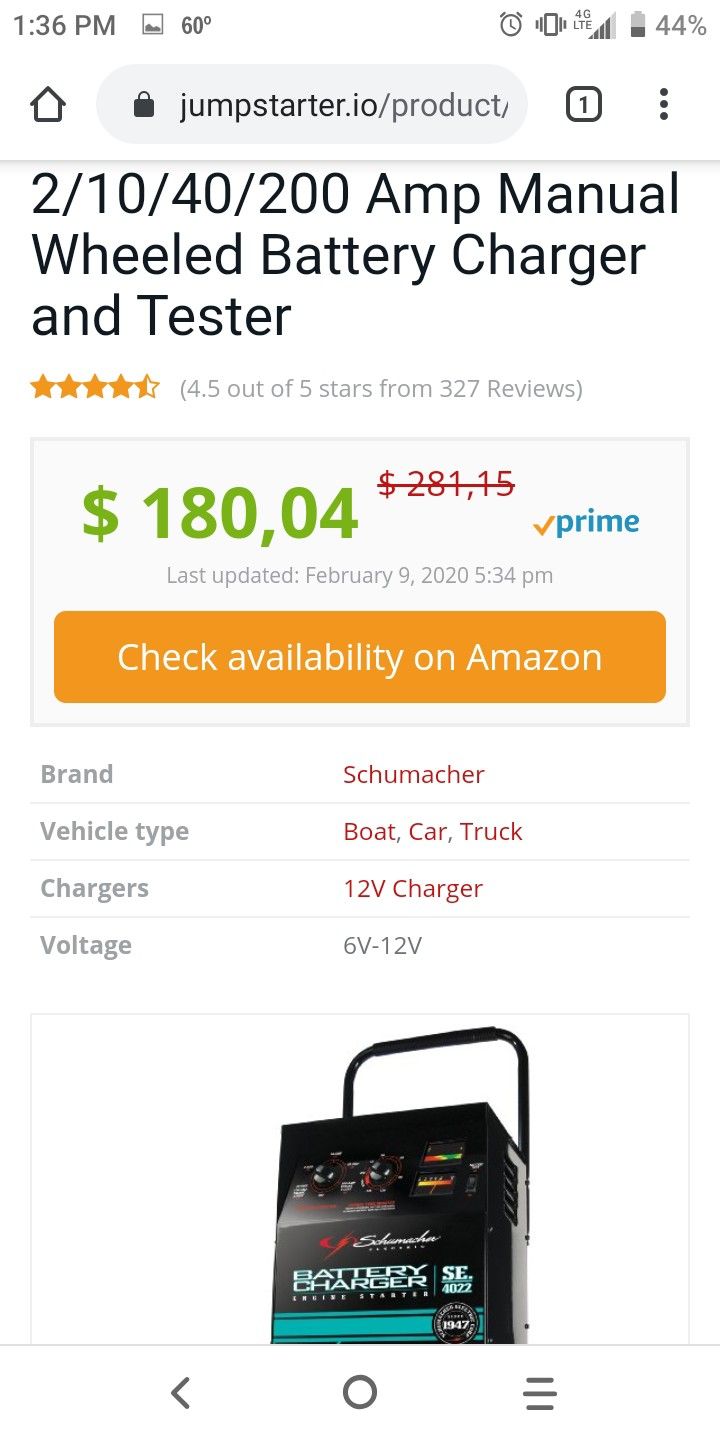Open Android recent apps menu button
This screenshot has height=1440, width=720.
pyautogui.click(x=540, y=1392)
